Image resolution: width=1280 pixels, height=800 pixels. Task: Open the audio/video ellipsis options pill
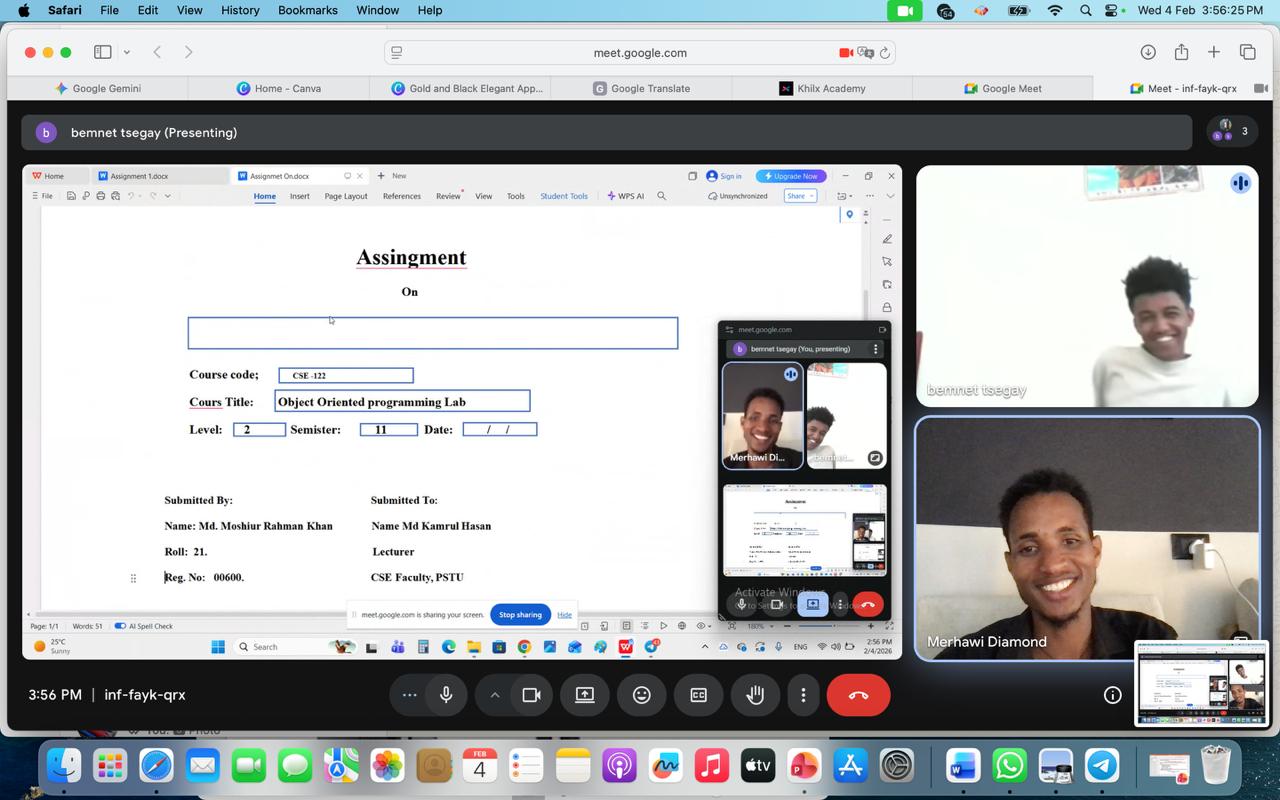(x=408, y=695)
